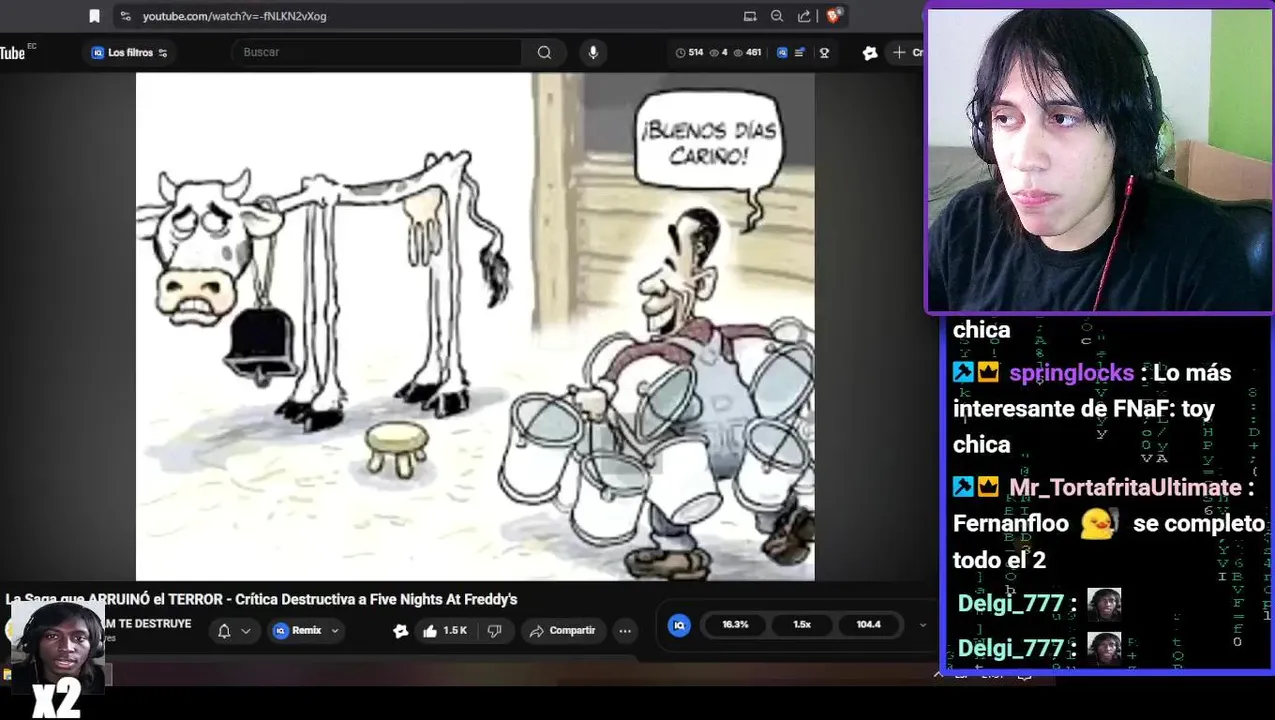Click the list icon next to the IQ icon

[x=799, y=52]
